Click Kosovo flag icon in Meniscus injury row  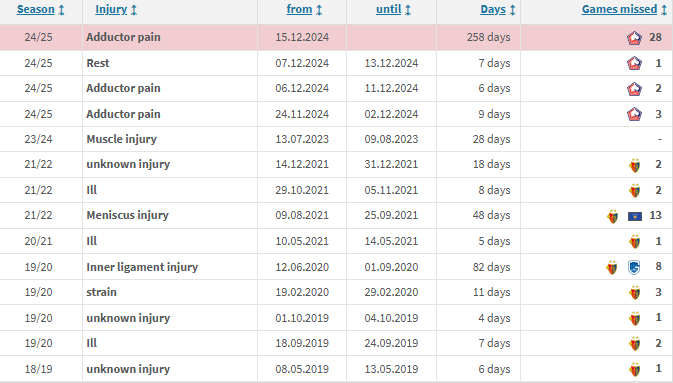point(635,216)
